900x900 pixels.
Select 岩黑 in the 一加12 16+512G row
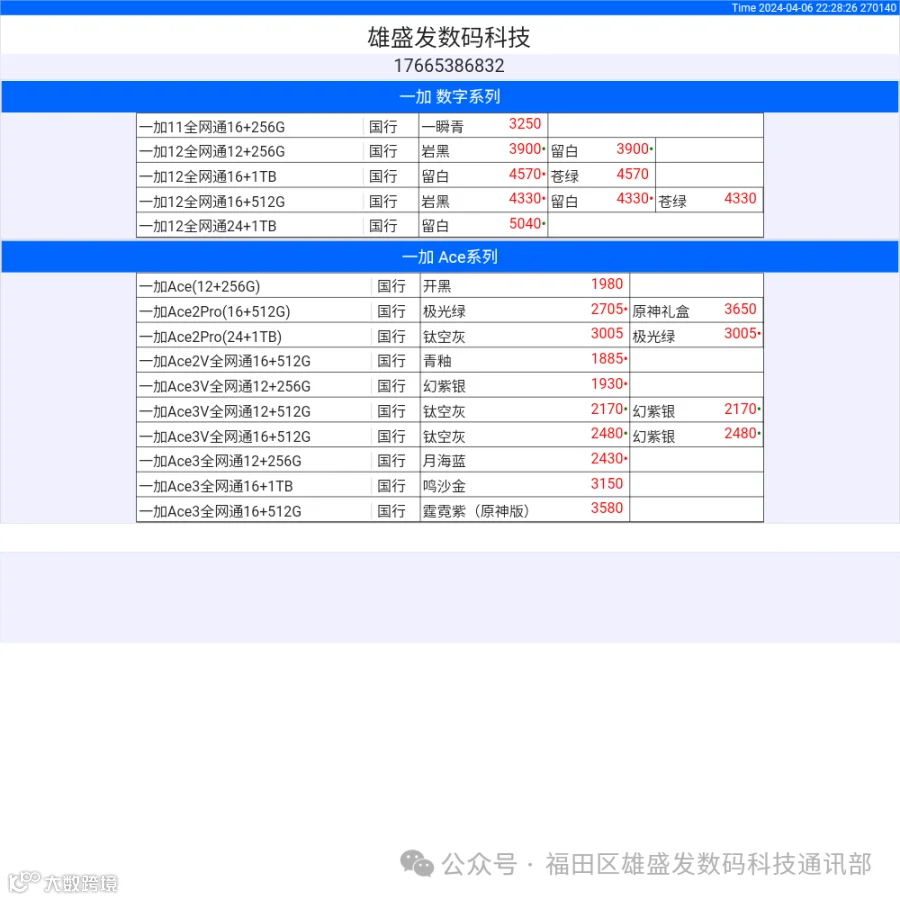435,202
